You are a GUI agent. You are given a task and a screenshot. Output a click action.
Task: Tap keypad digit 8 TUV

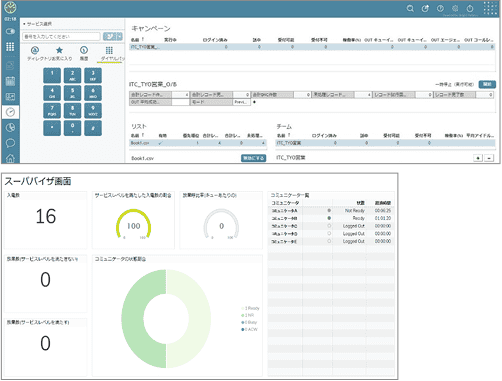coord(72,111)
